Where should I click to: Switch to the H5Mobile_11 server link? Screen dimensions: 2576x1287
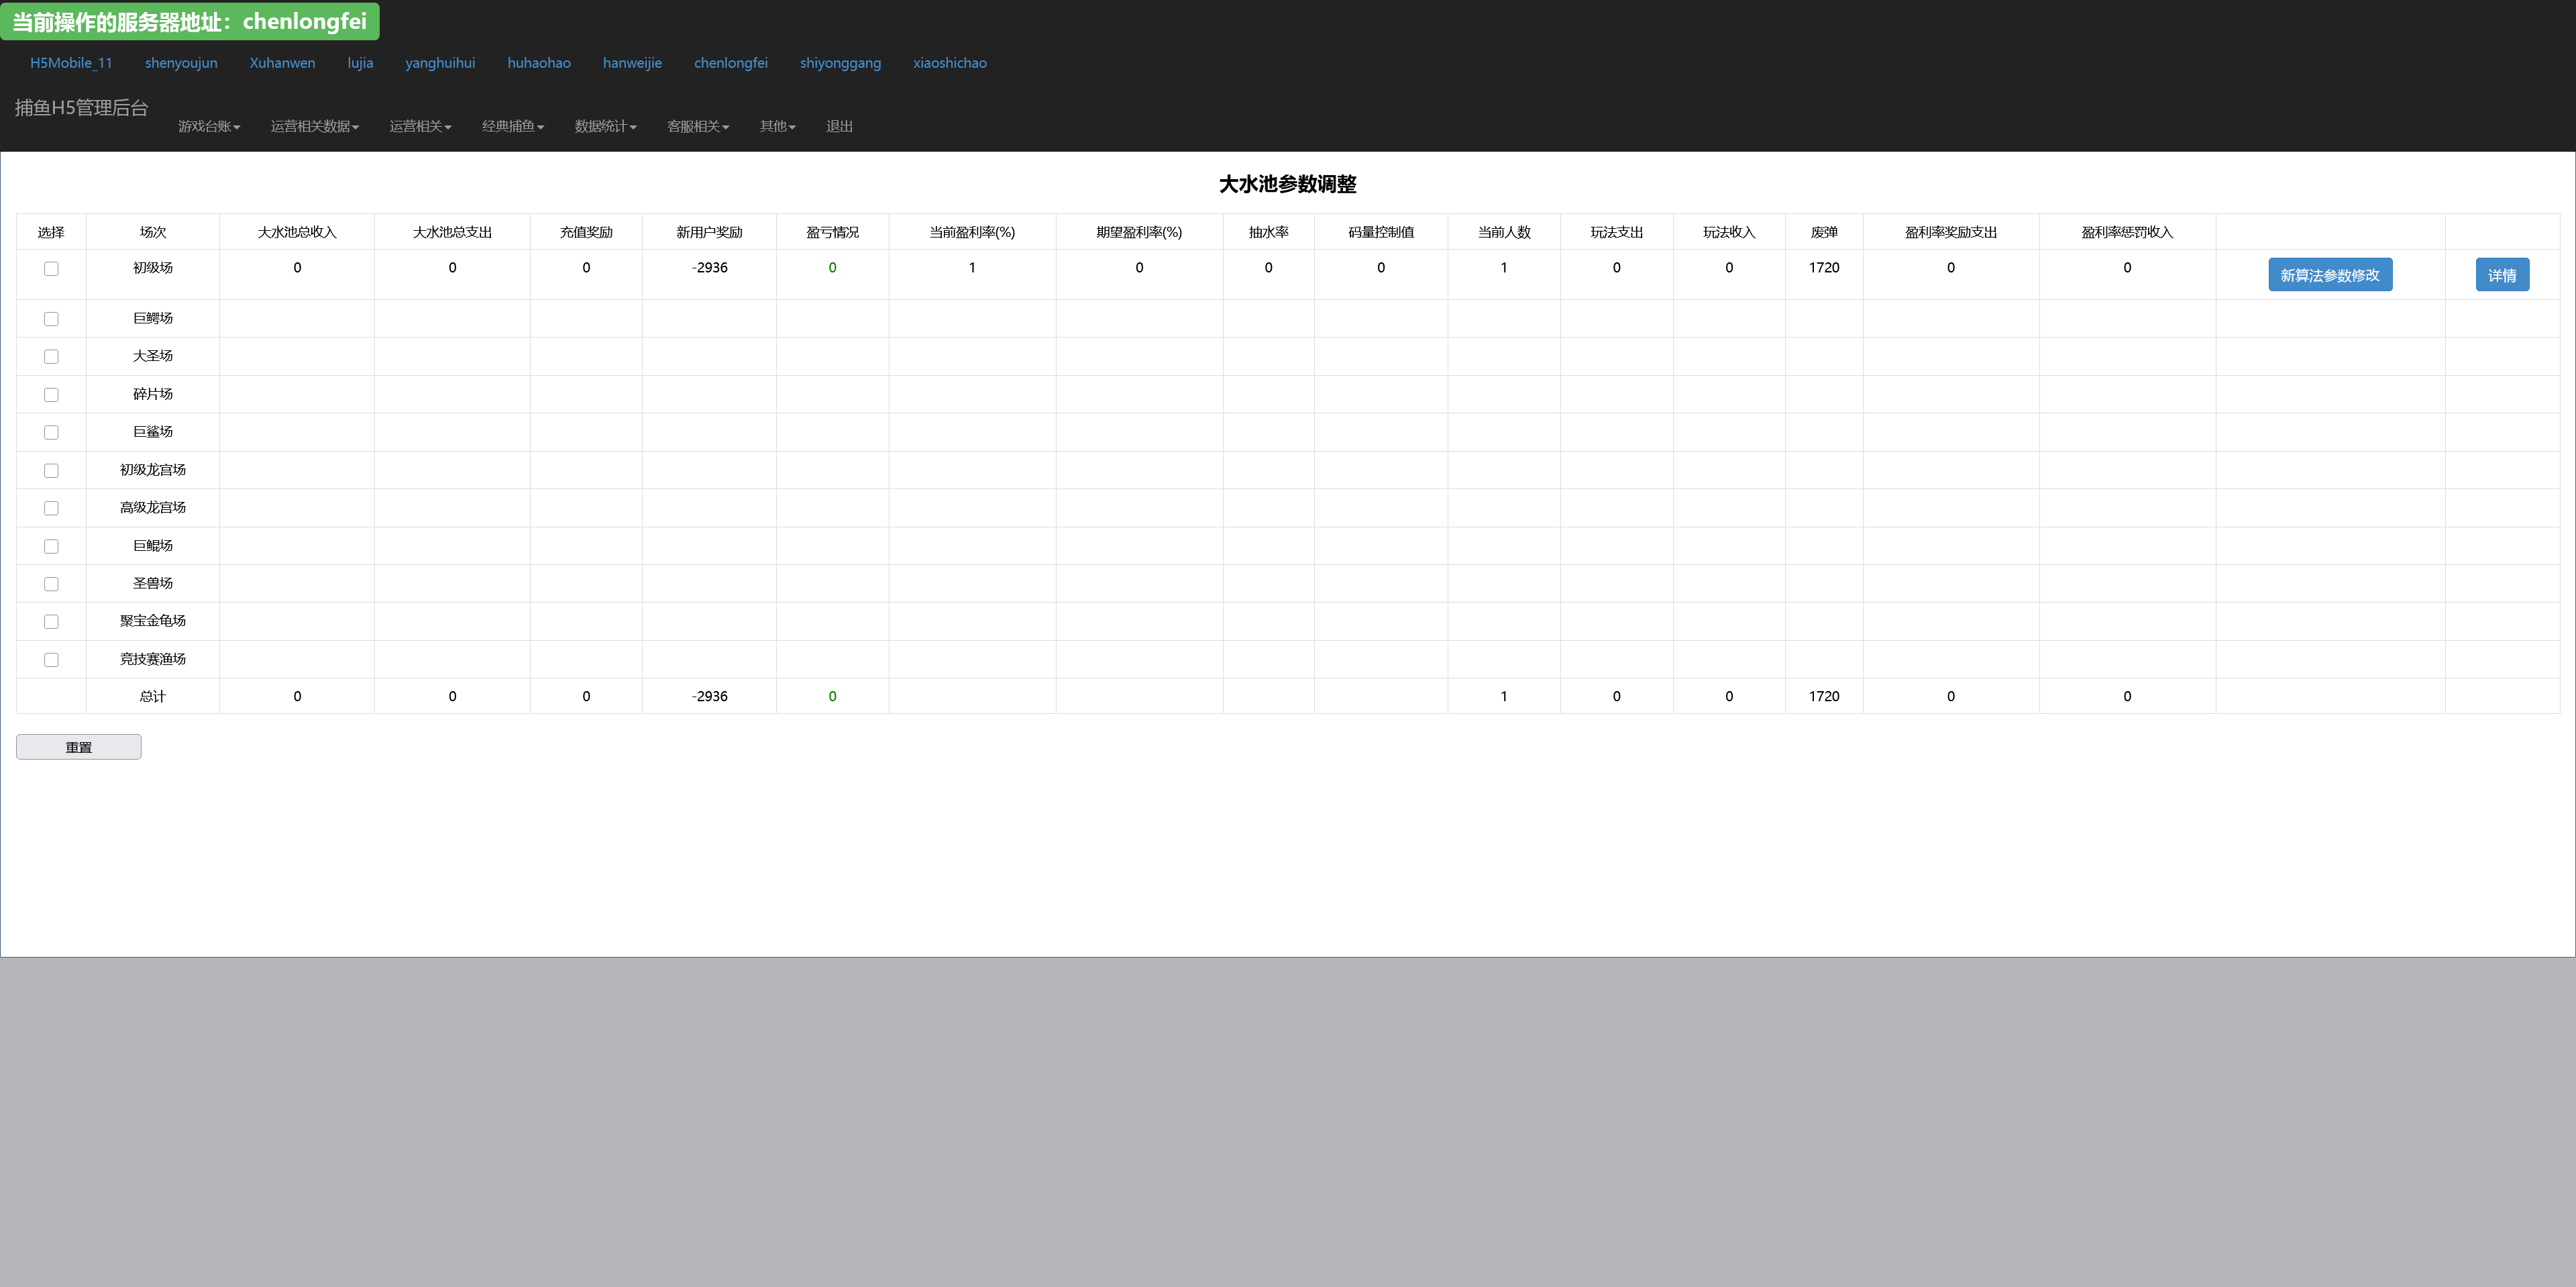71,63
